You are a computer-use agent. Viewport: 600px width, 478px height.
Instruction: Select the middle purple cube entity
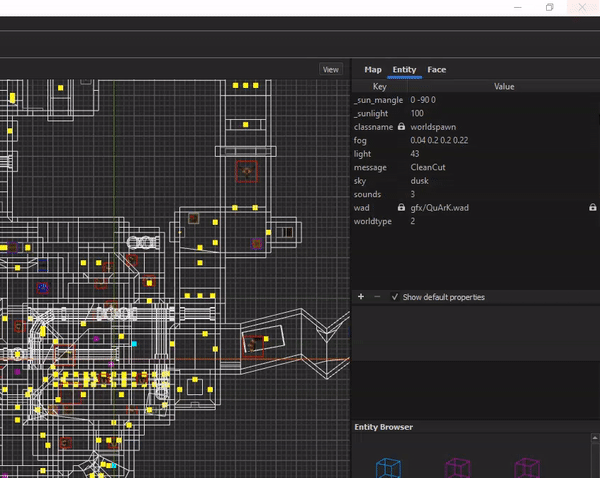(458, 467)
